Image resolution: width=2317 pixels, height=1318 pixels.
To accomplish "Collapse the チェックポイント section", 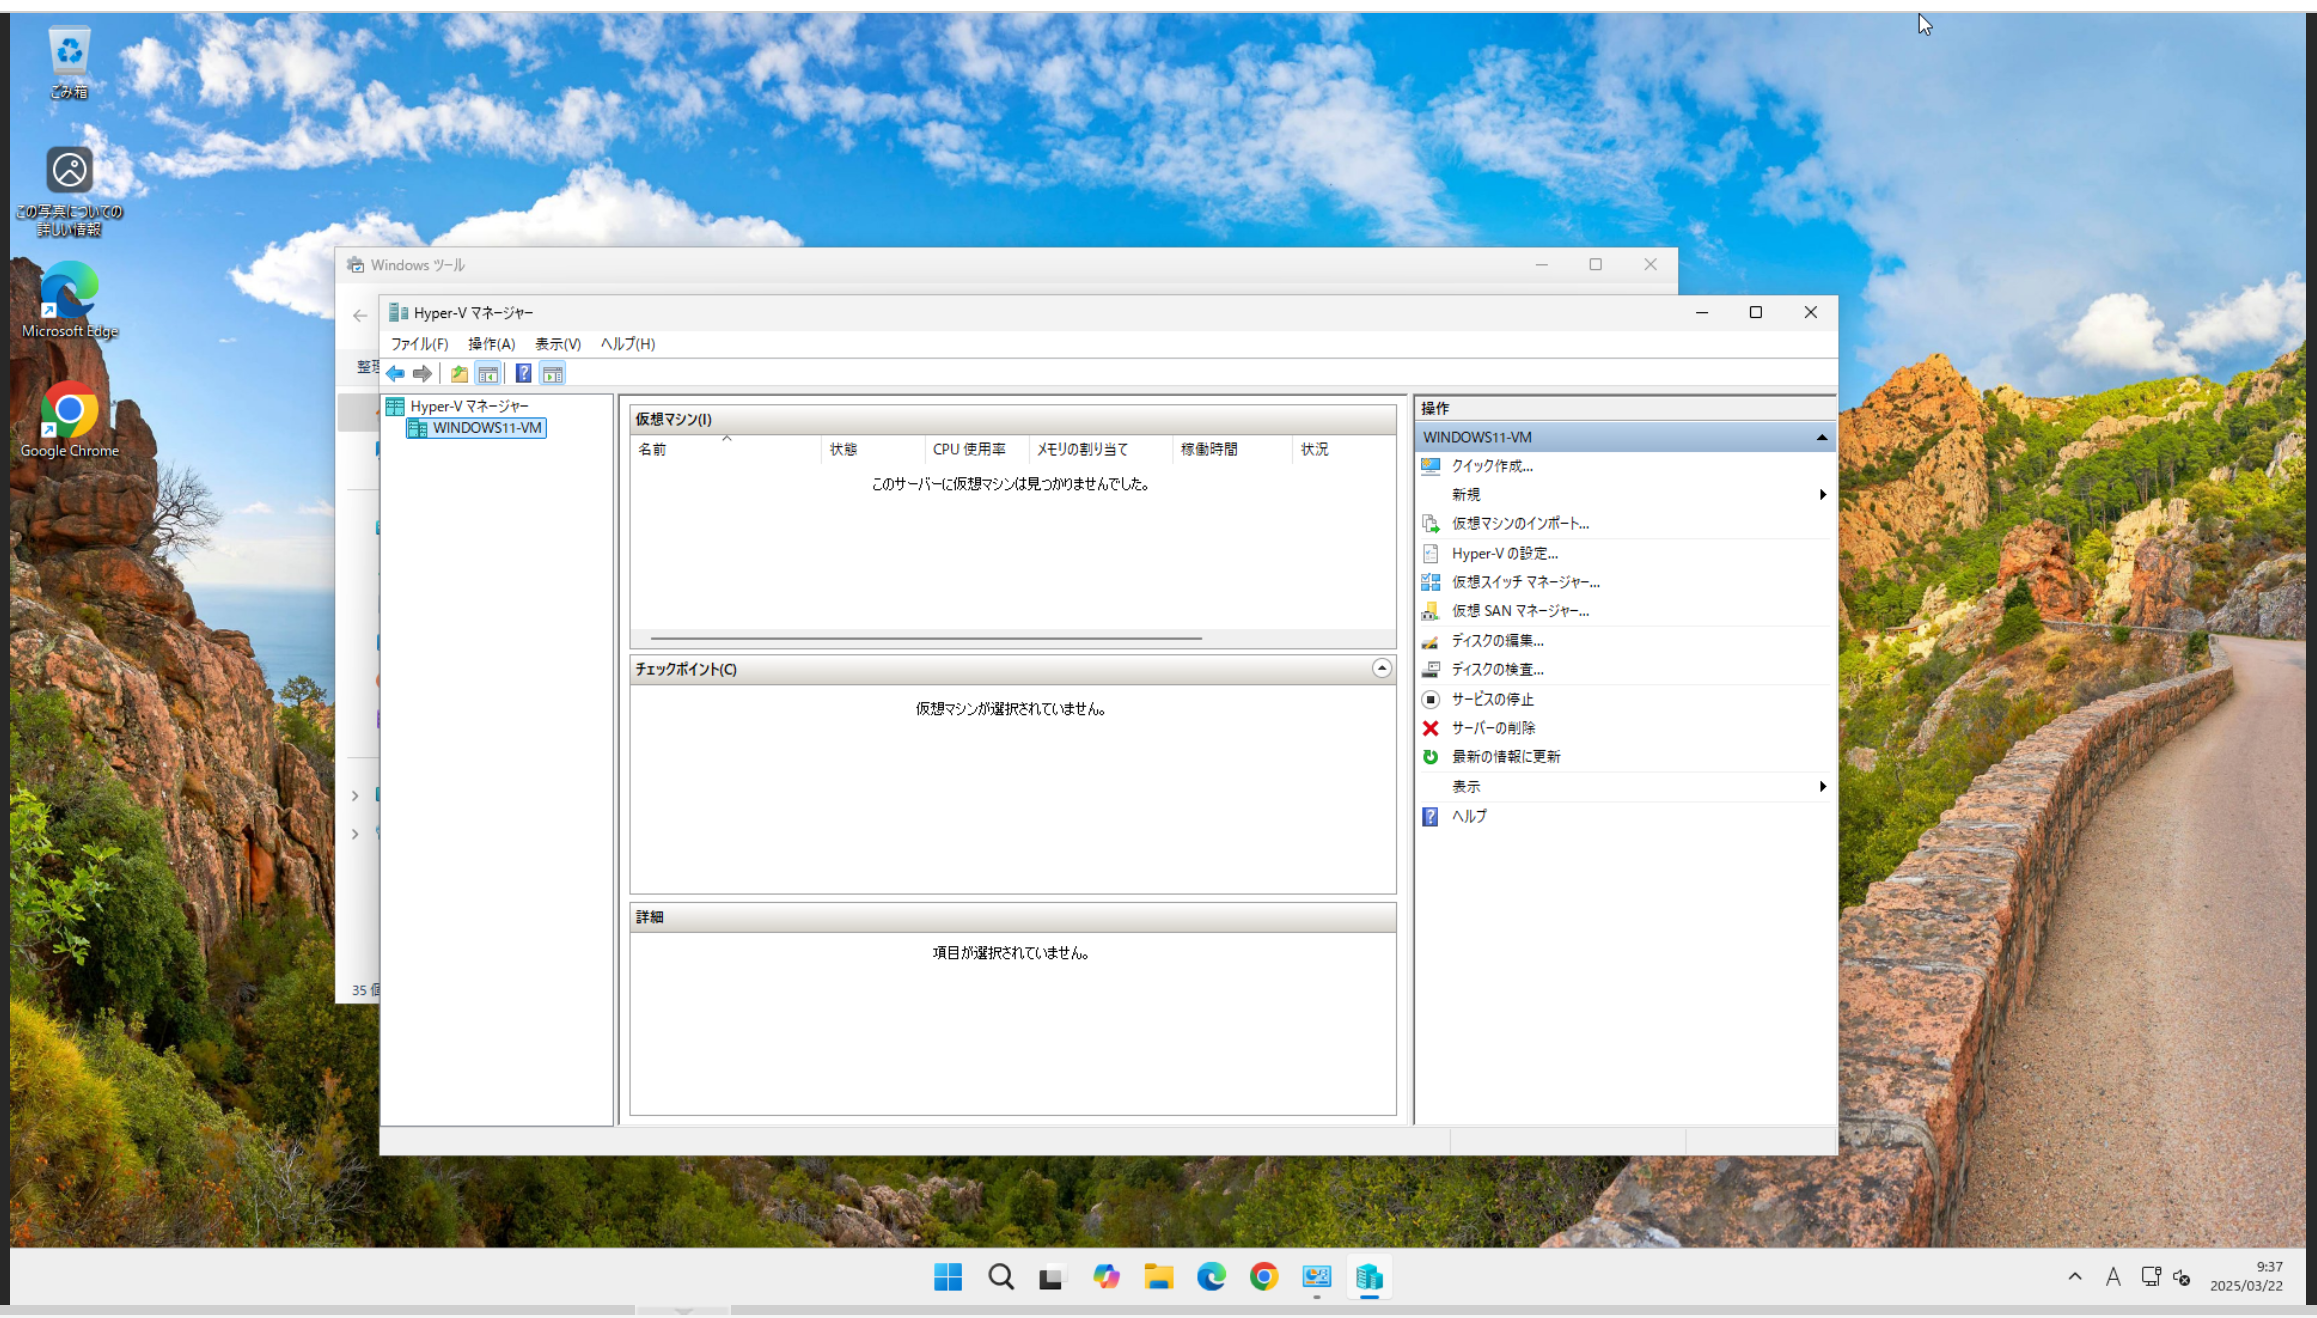I will [1381, 668].
